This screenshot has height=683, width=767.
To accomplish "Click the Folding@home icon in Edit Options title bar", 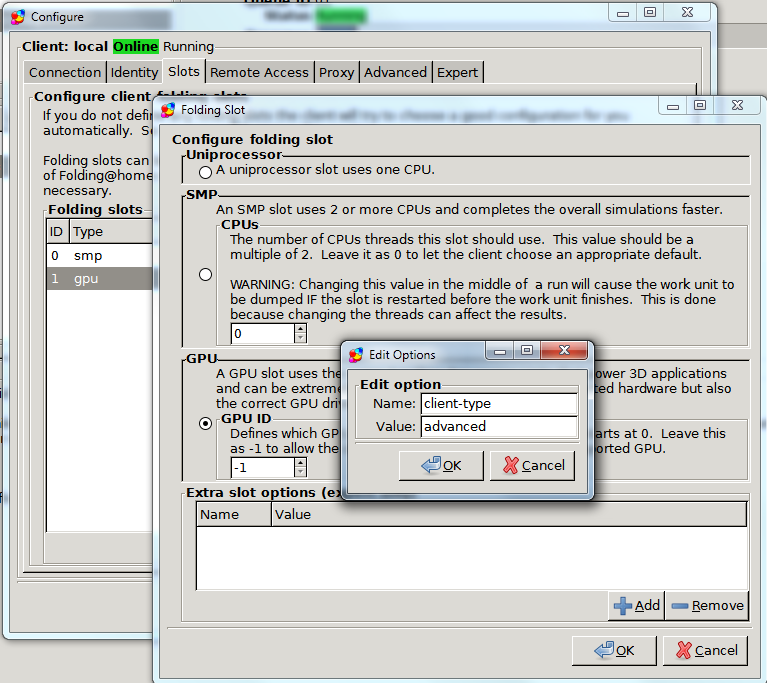I will pyautogui.click(x=356, y=355).
